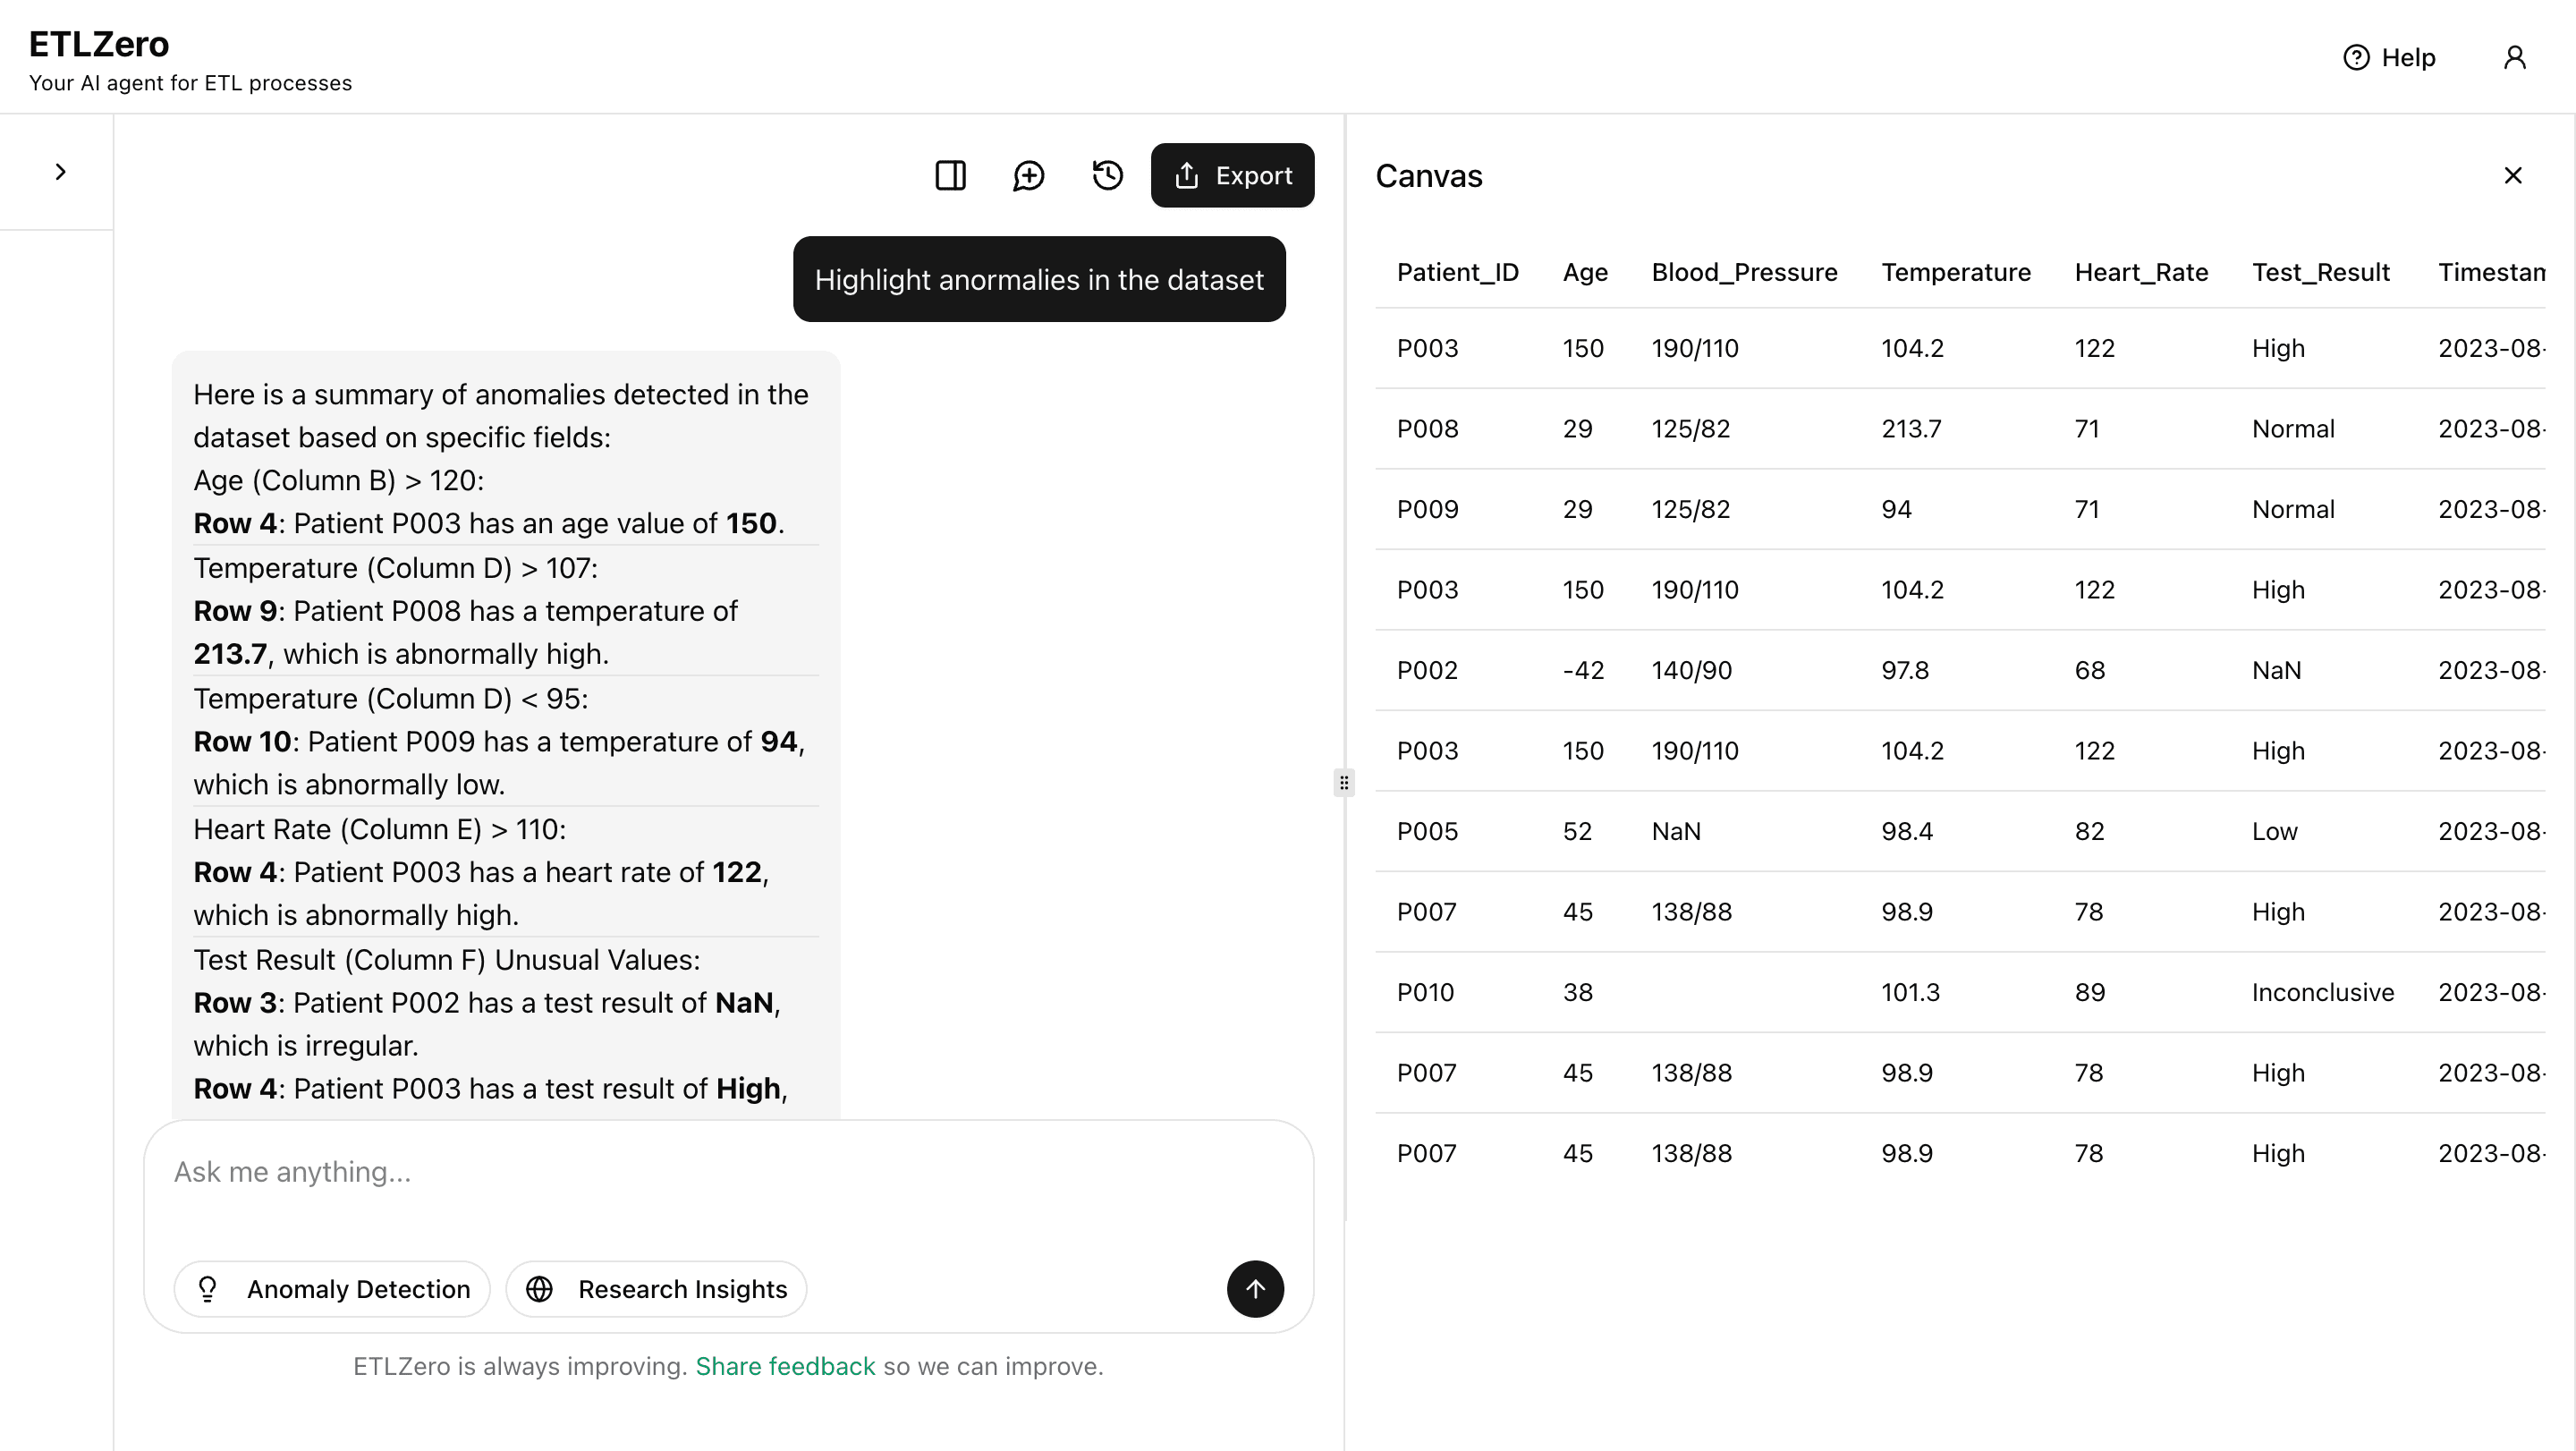The height and width of the screenshot is (1451, 2576).
Task: Click the heart rate value 82
Action: click(x=2089, y=831)
